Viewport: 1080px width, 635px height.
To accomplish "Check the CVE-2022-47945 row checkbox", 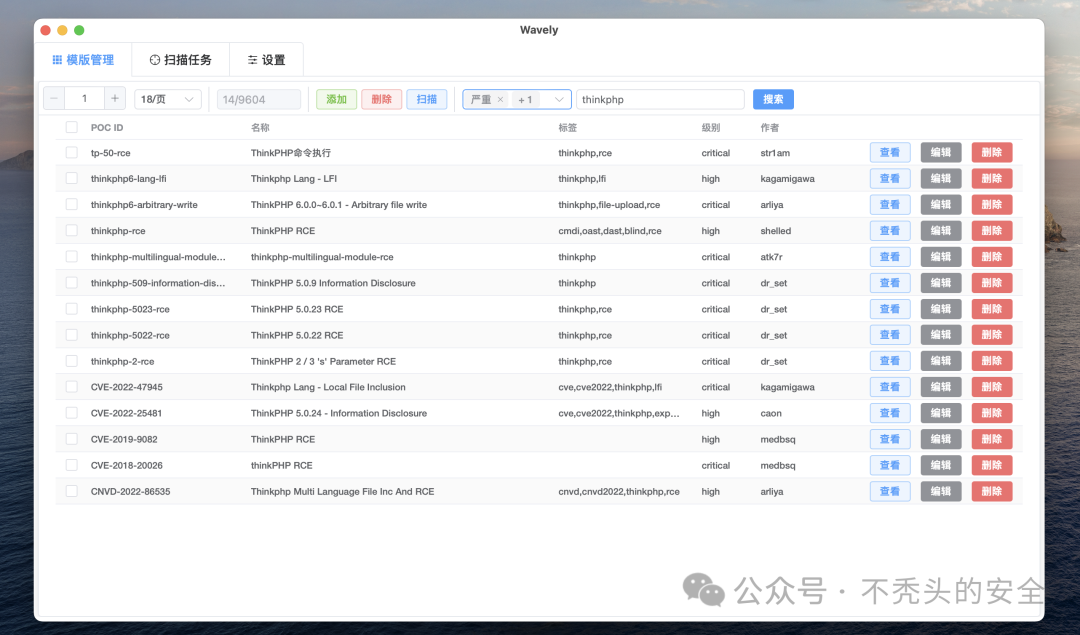I will click(72, 386).
